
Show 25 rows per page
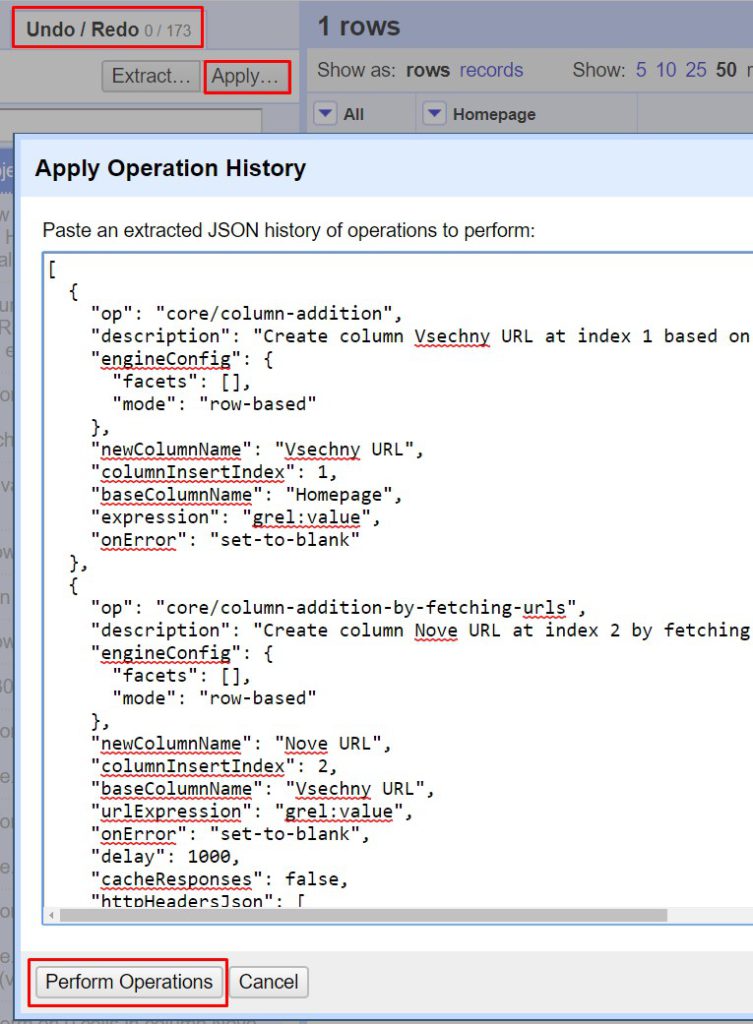(x=696, y=70)
